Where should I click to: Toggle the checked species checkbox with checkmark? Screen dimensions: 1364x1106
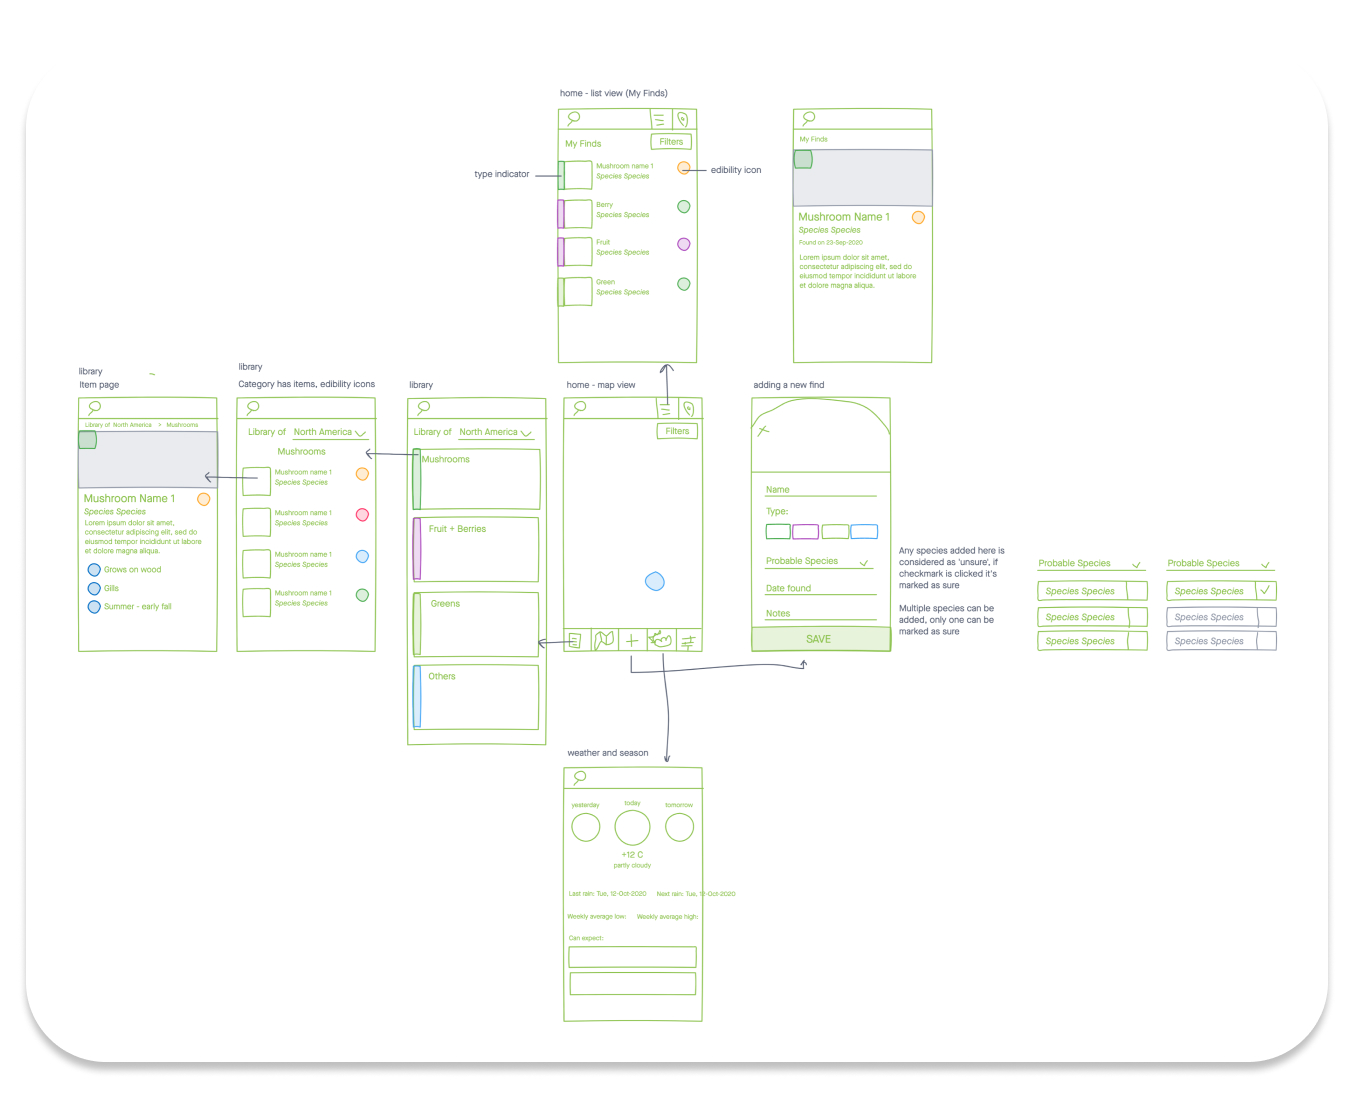1265,591
